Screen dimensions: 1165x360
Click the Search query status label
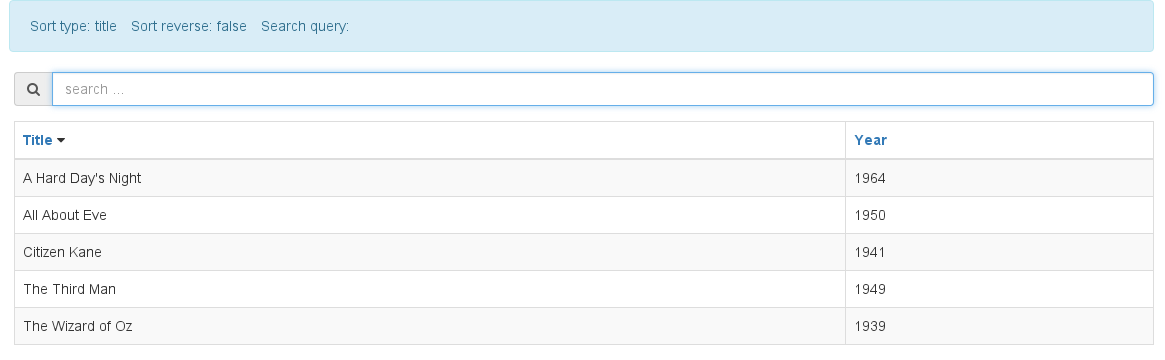click(x=305, y=26)
